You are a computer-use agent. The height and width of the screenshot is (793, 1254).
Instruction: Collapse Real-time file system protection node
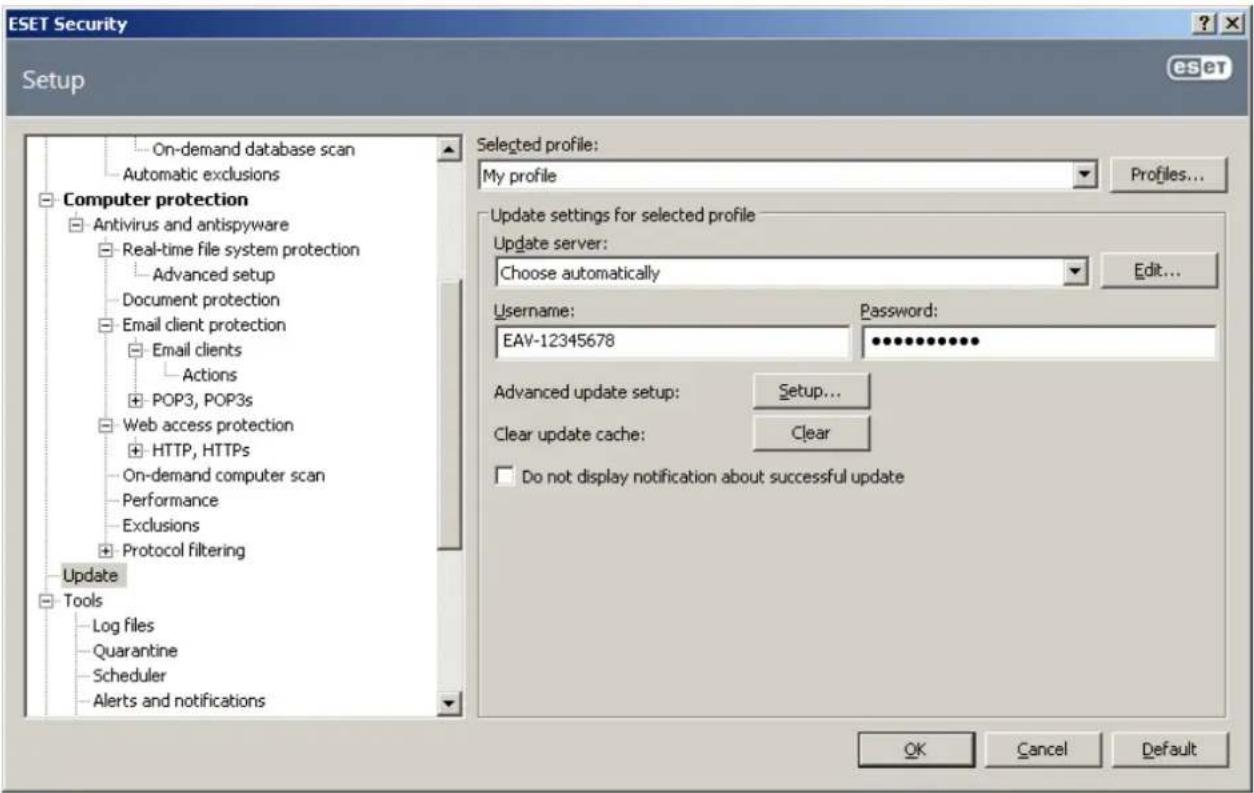(104, 249)
